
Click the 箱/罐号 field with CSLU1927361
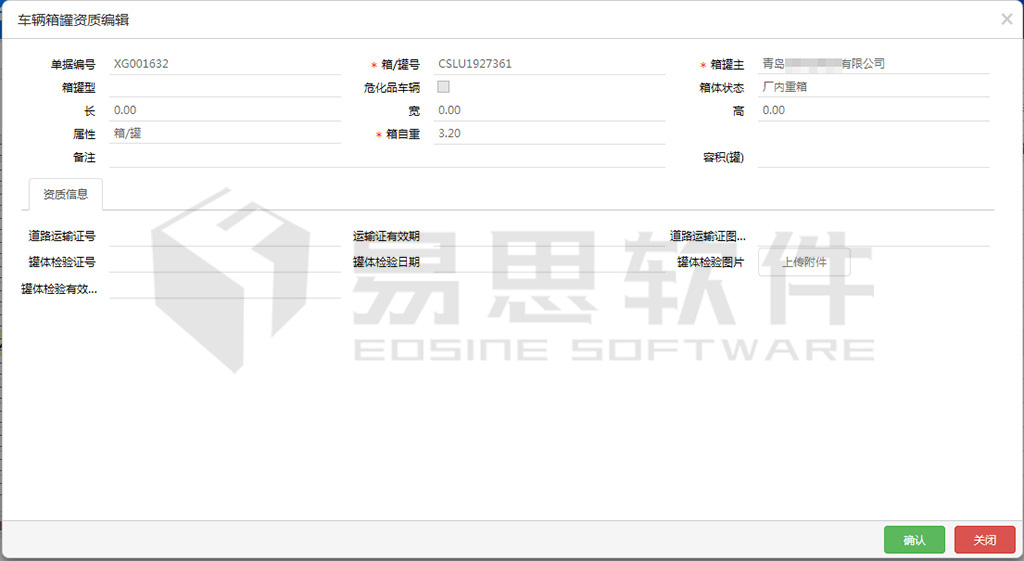(x=549, y=64)
